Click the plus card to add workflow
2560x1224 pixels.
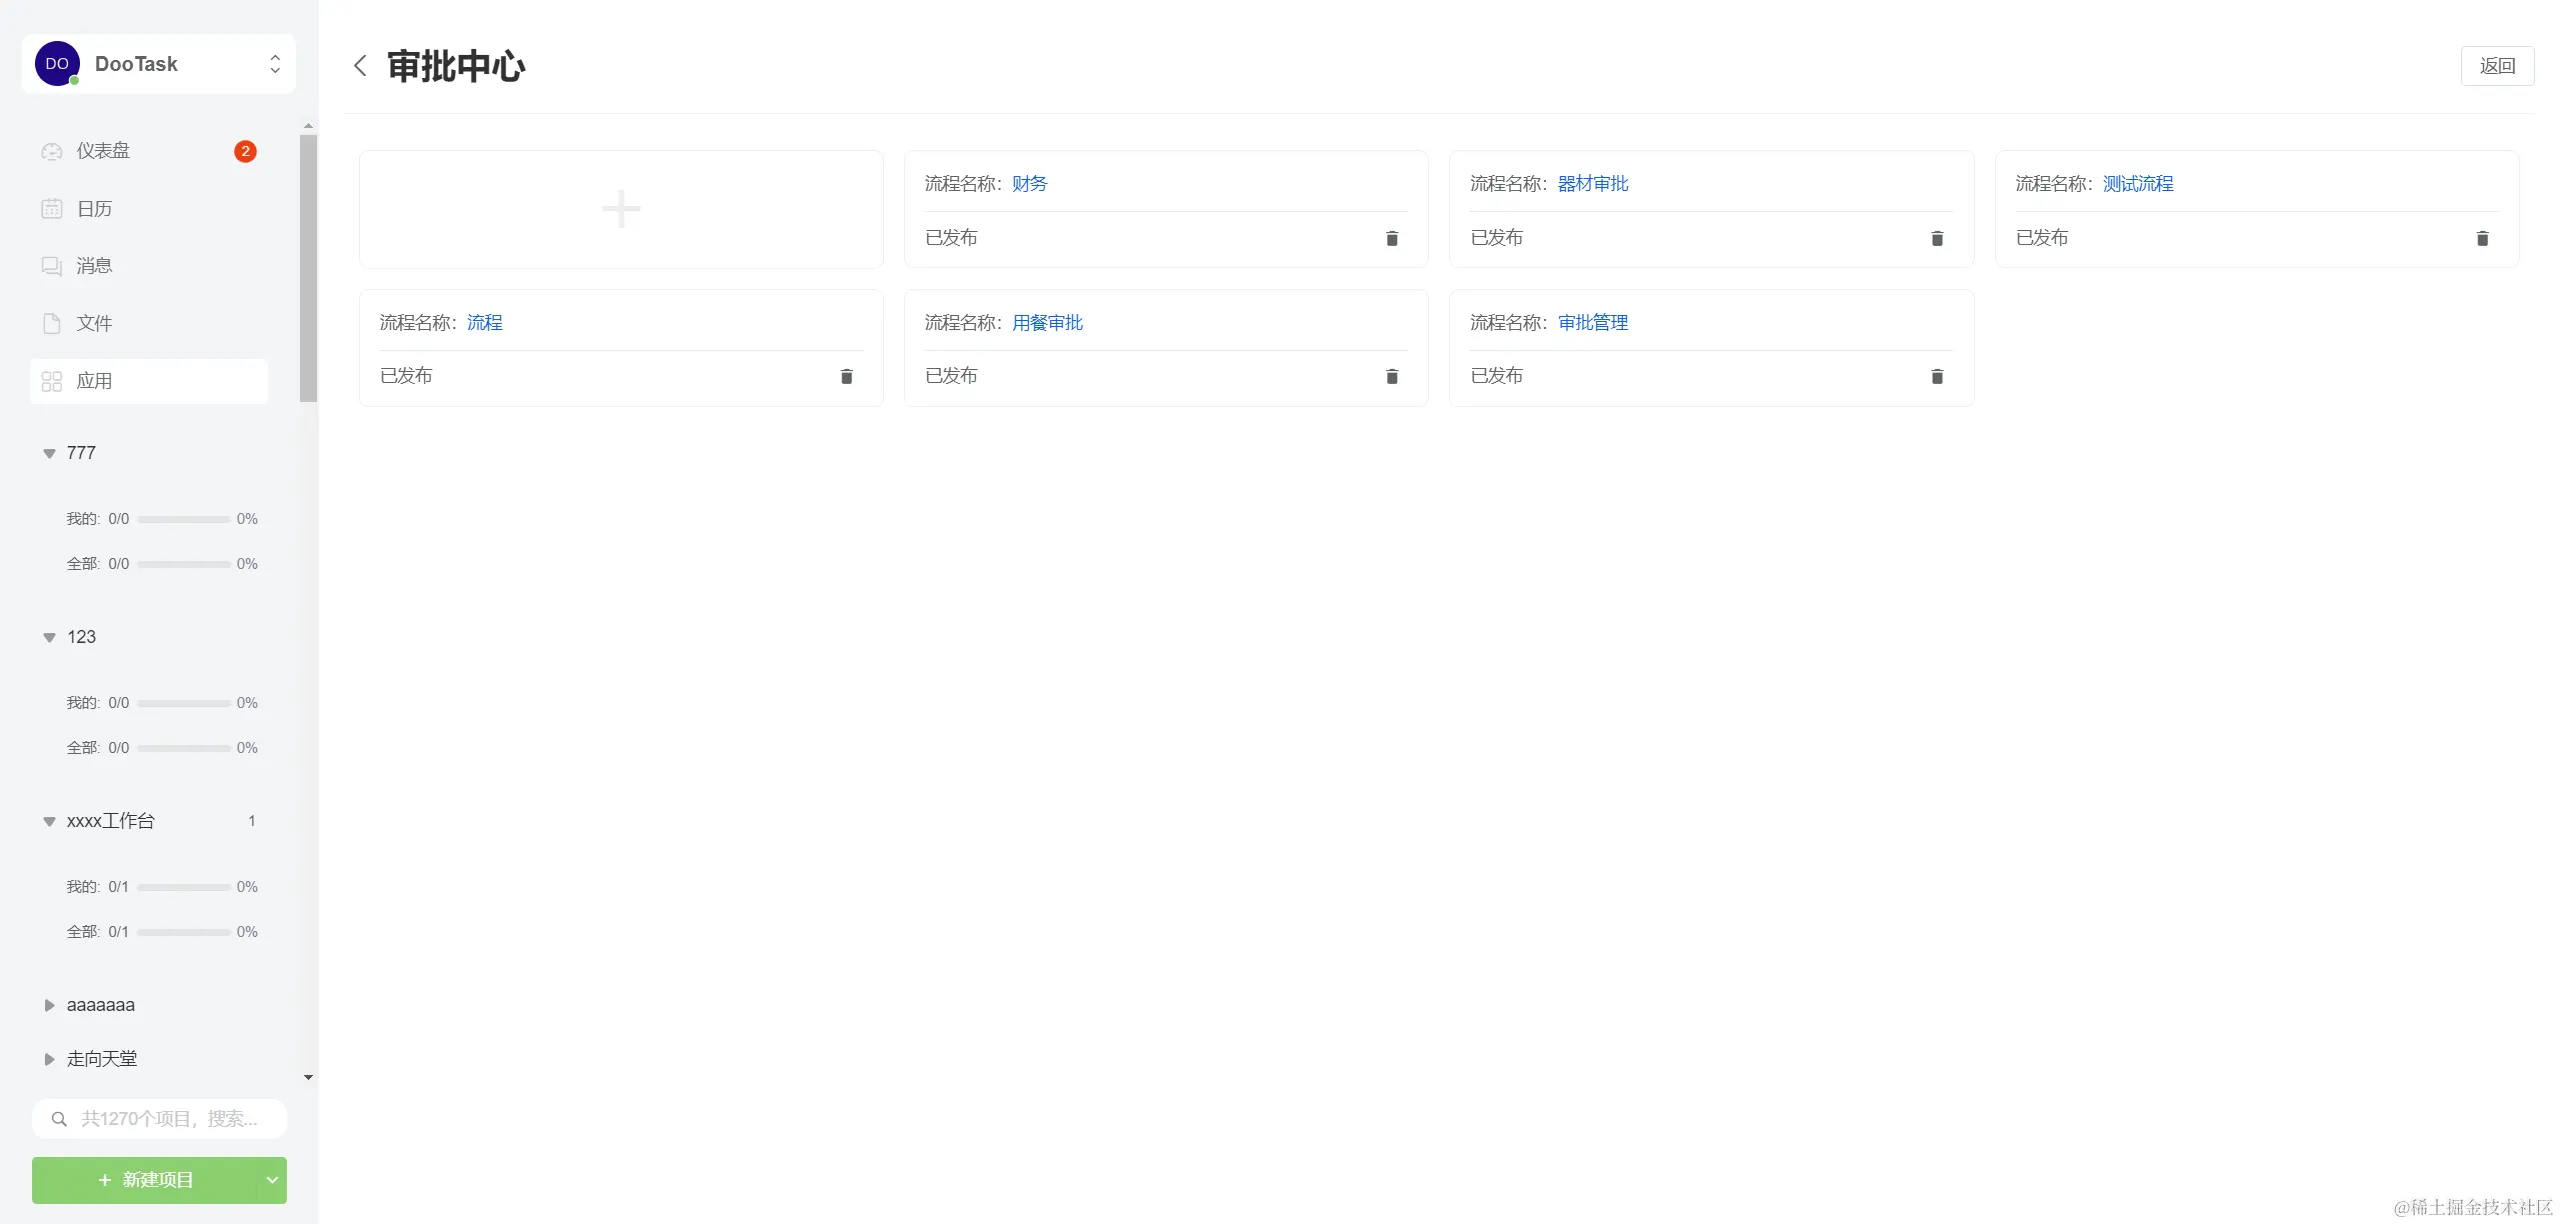point(621,209)
